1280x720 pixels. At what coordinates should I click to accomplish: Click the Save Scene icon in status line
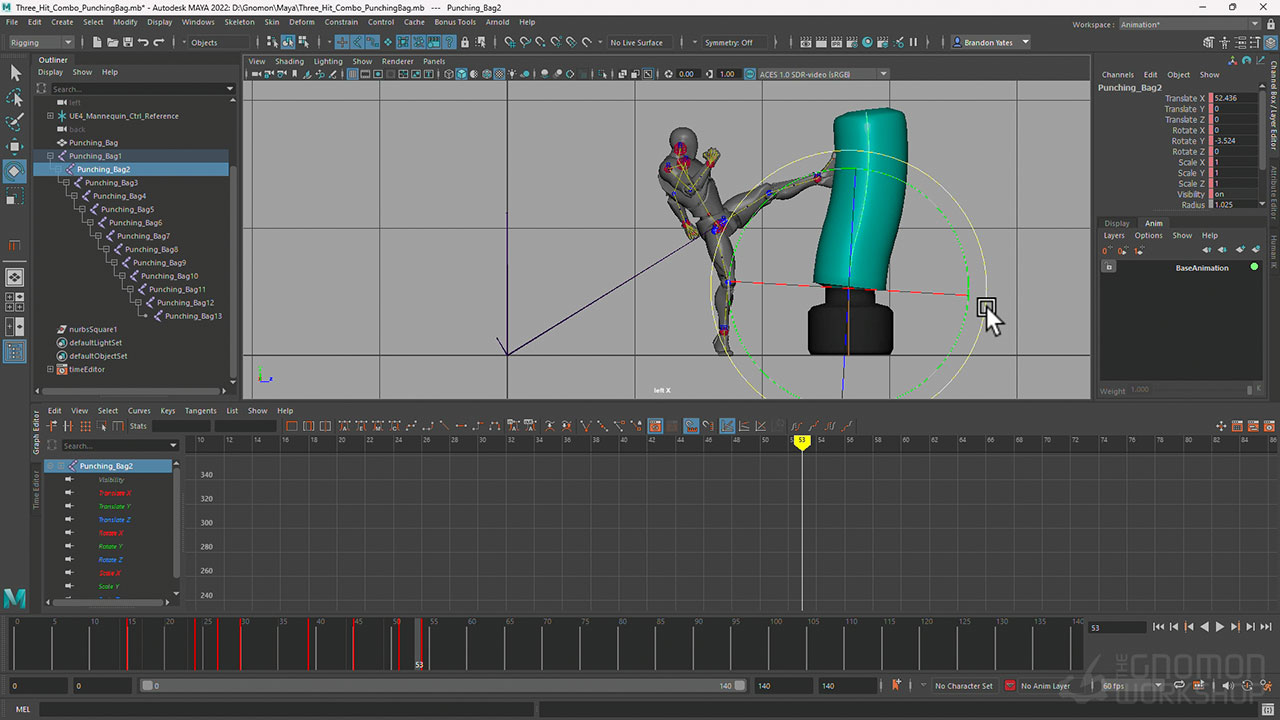click(128, 42)
